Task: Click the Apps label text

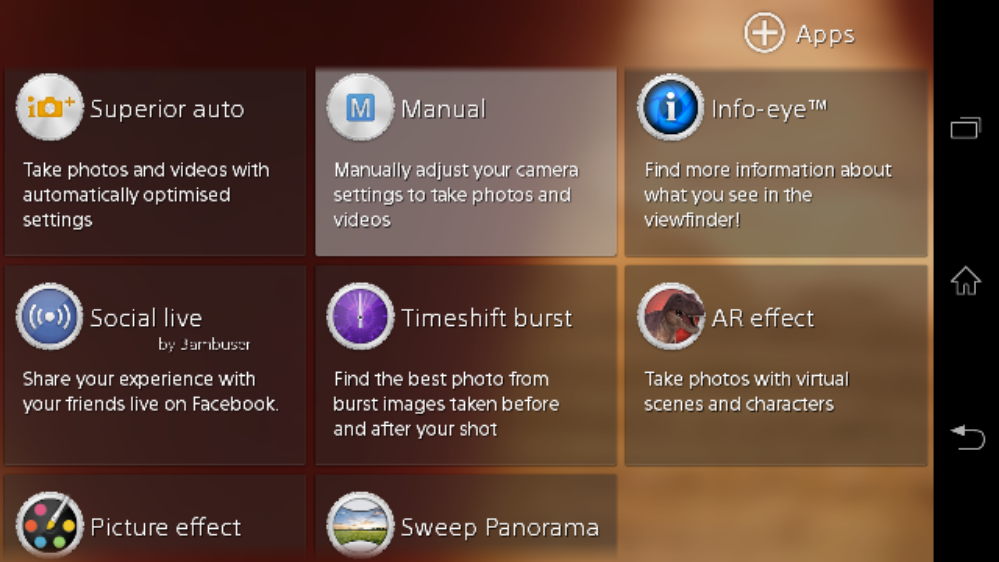Action: click(825, 34)
